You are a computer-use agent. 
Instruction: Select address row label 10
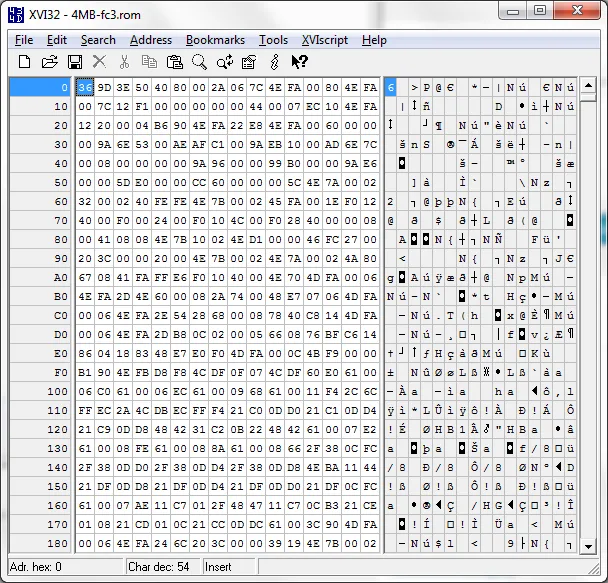[x=40, y=106]
